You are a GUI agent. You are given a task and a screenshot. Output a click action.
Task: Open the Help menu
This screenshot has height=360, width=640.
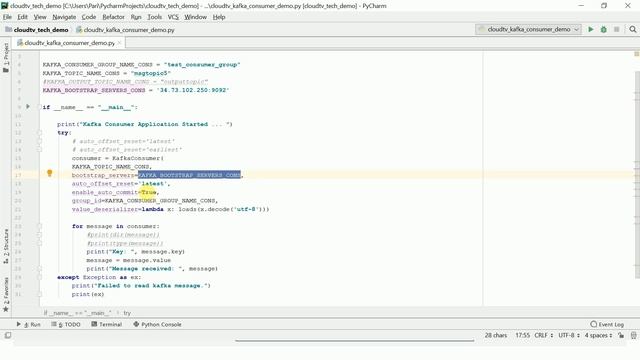tap(219, 17)
